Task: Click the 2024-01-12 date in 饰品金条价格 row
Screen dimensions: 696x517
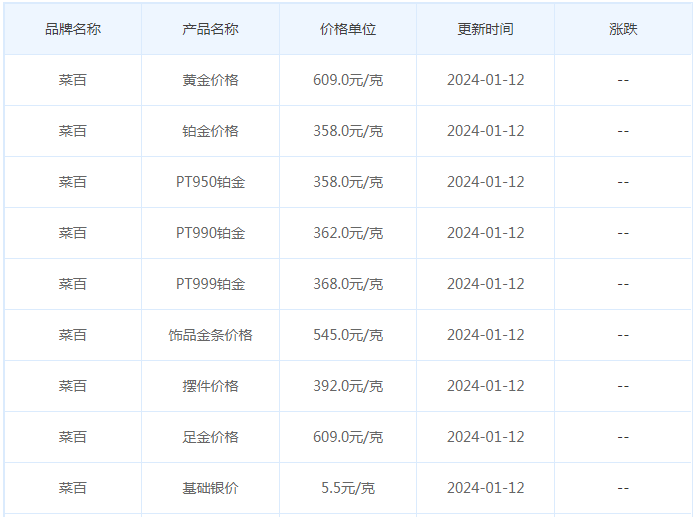Action: pyautogui.click(x=486, y=335)
